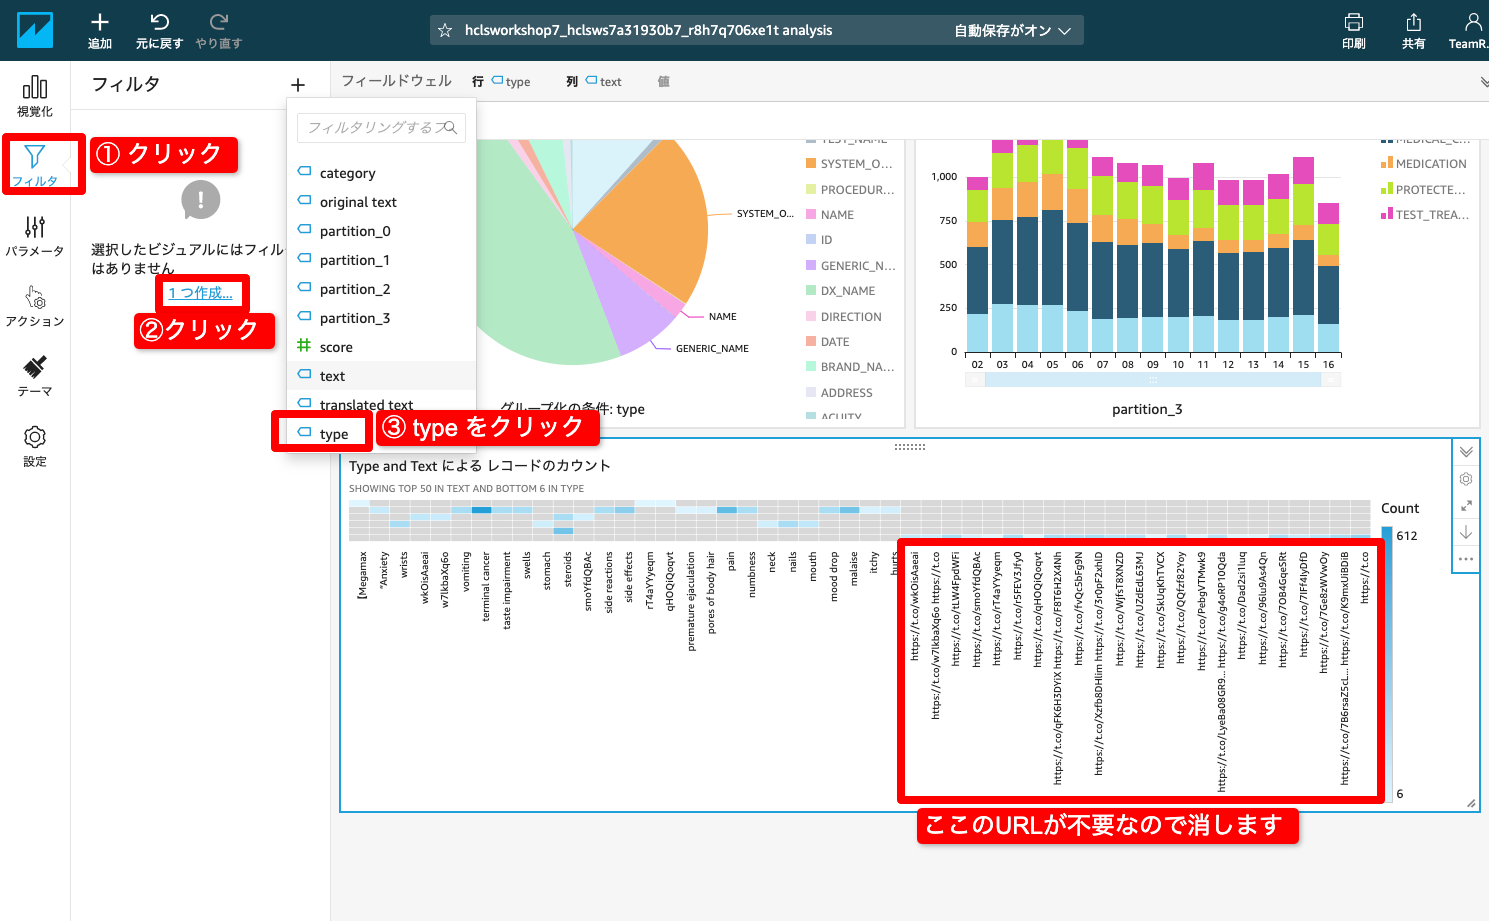Image resolution: width=1489 pixels, height=921 pixels.
Task: Click PROCEDUR... legend swatch
Action: [x=811, y=189]
